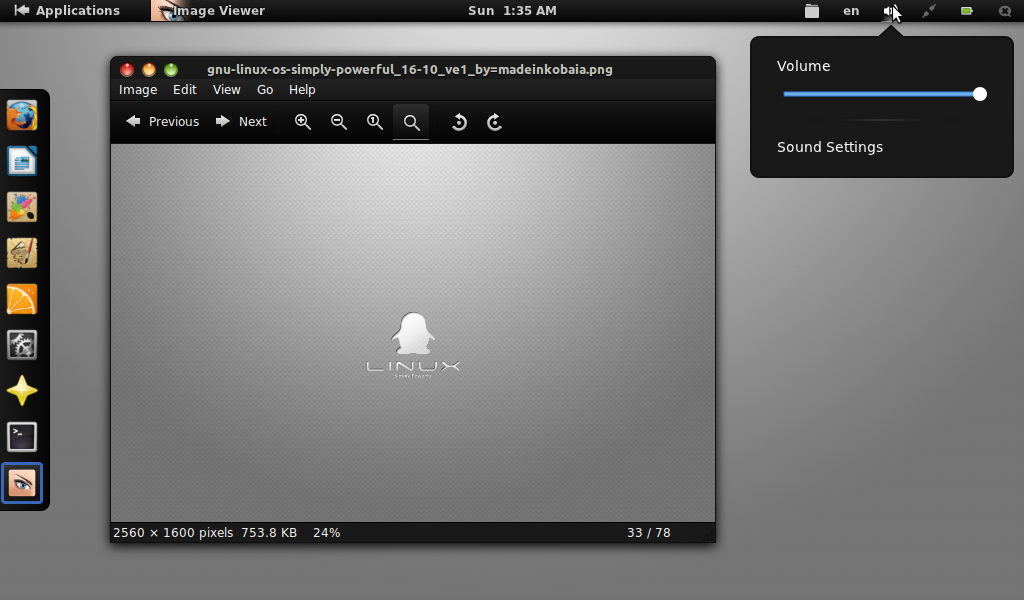Image resolution: width=1024 pixels, height=600 pixels.
Task: Click the window title filename
Action: click(x=409, y=69)
